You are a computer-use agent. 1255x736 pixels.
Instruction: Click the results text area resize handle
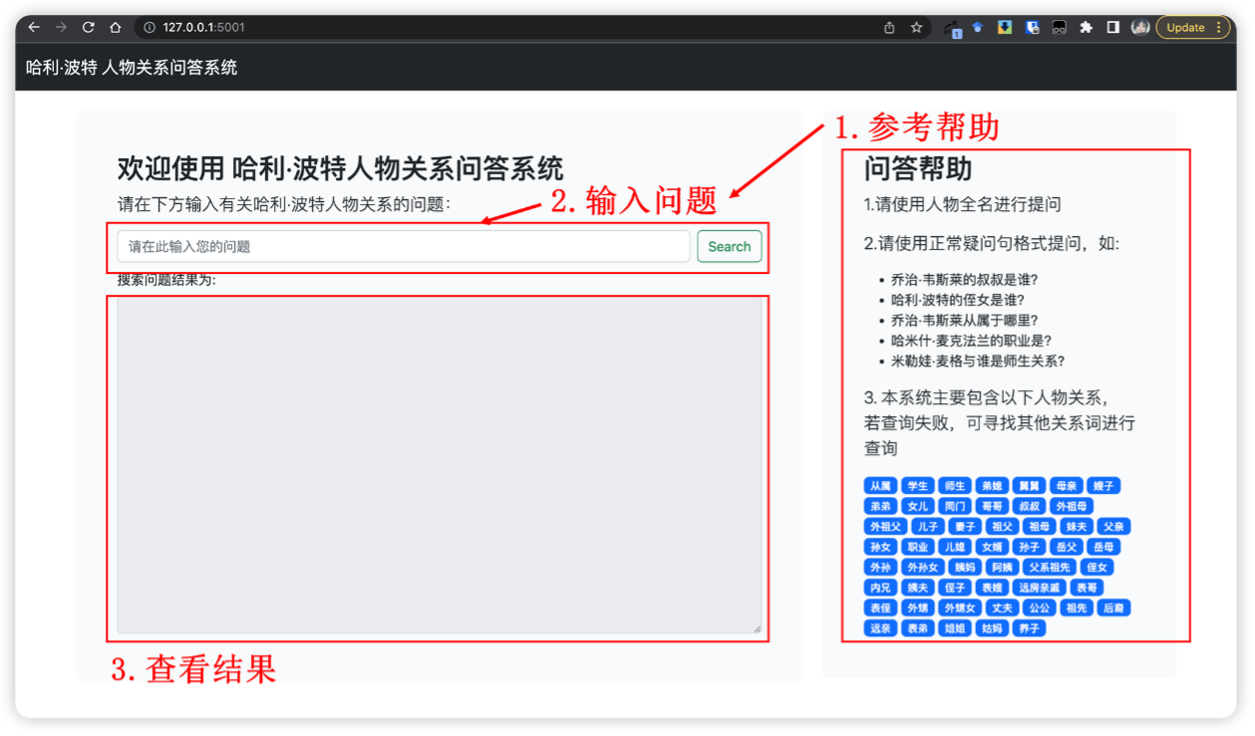(757, 628)
